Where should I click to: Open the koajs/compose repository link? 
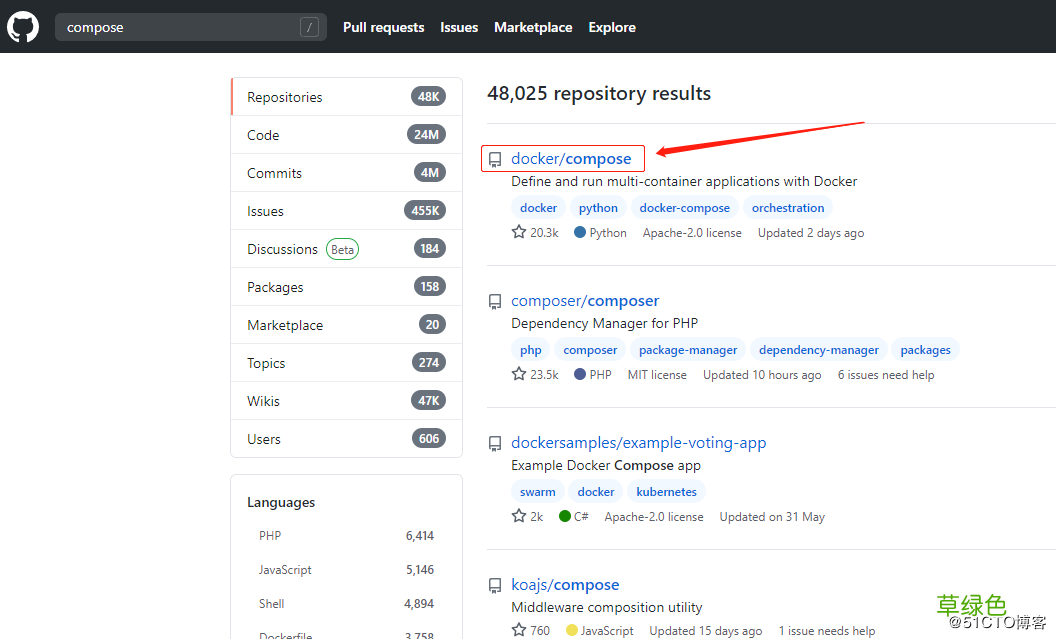pos(565,585)
